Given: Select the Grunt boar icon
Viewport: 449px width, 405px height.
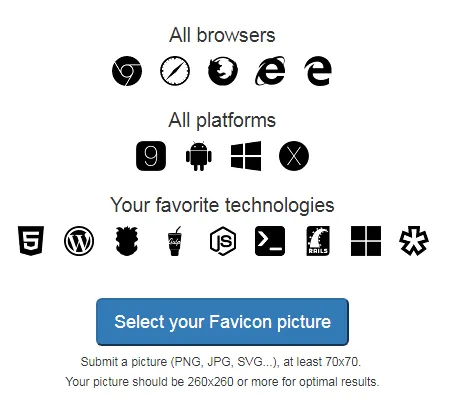Looking at the screenshot, I should [127, 241].
